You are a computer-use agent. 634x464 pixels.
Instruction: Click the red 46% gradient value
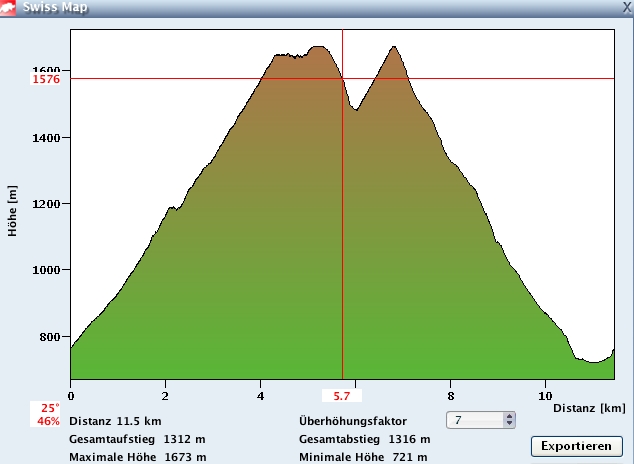pyautogui.click(x=49, y=421)
